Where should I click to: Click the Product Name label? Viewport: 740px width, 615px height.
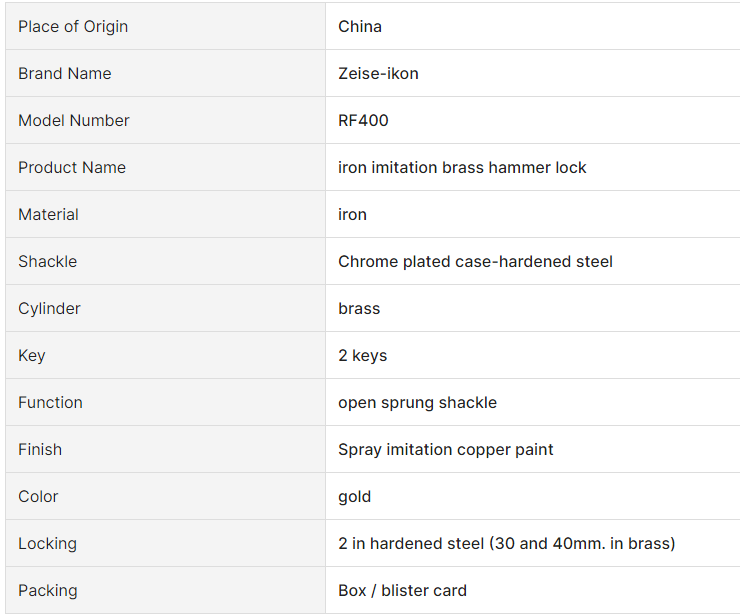[72, 167]
